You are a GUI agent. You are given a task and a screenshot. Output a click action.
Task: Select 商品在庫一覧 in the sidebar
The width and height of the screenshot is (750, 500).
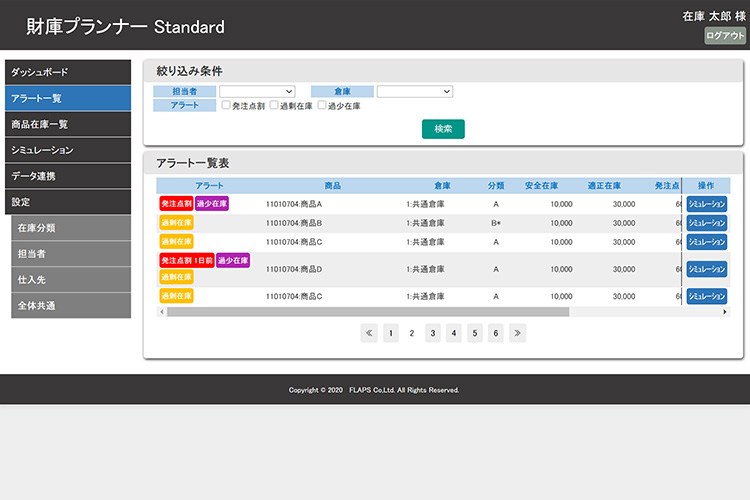click(68, 124)
